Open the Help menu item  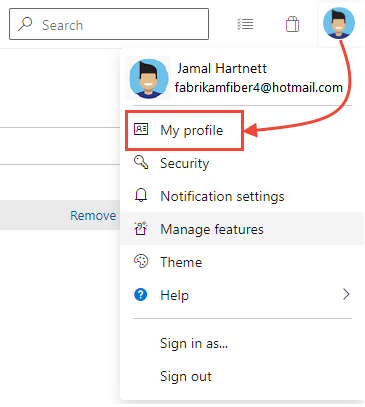pos(242,295)
